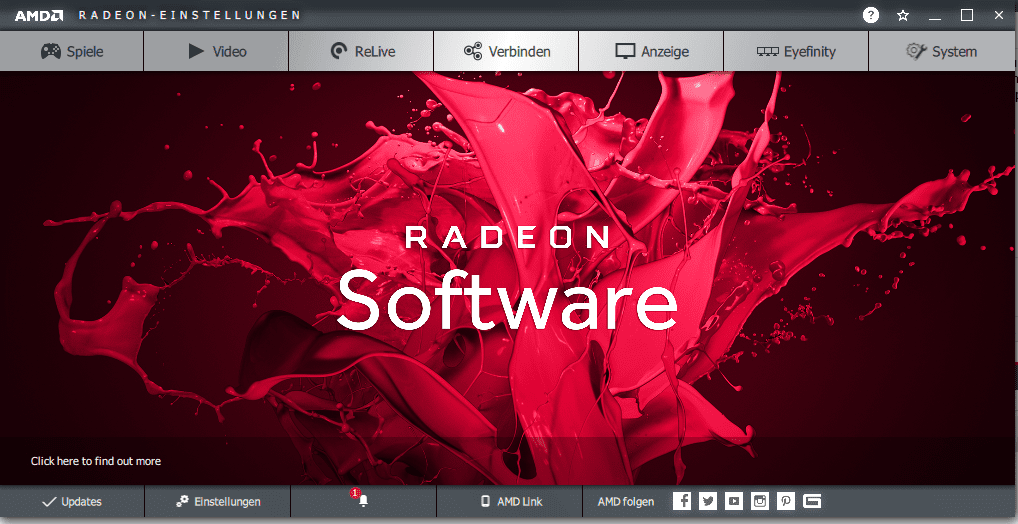The height and width of the screenshot is (524, 1018).
Task: Click the AMD logo in title bar
Action: click(39, 16)
